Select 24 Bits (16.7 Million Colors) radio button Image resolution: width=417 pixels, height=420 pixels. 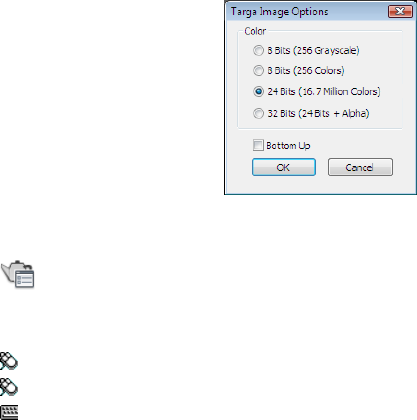coord(258,92)
